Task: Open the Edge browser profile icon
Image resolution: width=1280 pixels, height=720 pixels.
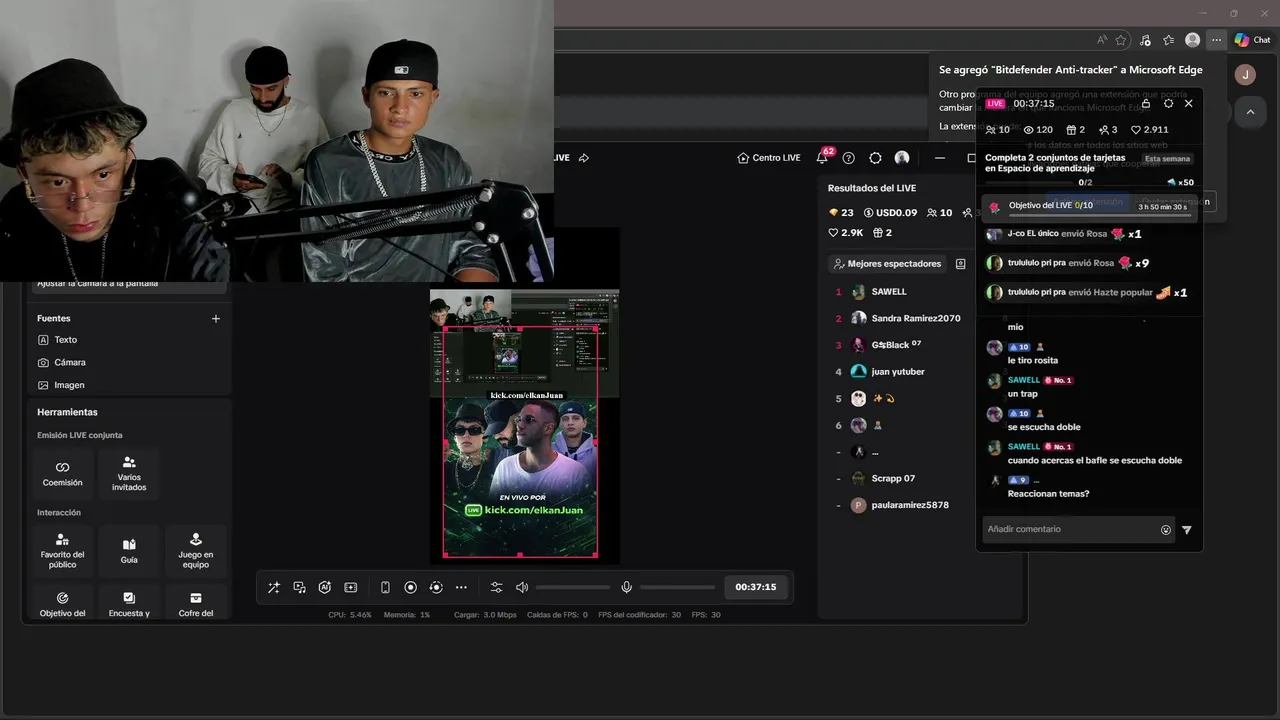Action: [1192, 40]
